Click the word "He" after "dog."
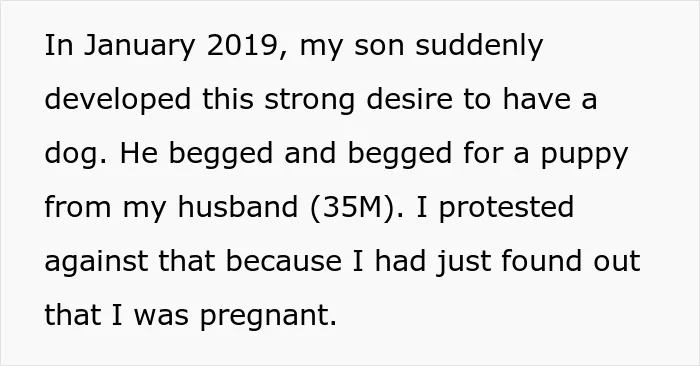Image resolution: width=700 pixels, height=366 pixels. [138, 153]
